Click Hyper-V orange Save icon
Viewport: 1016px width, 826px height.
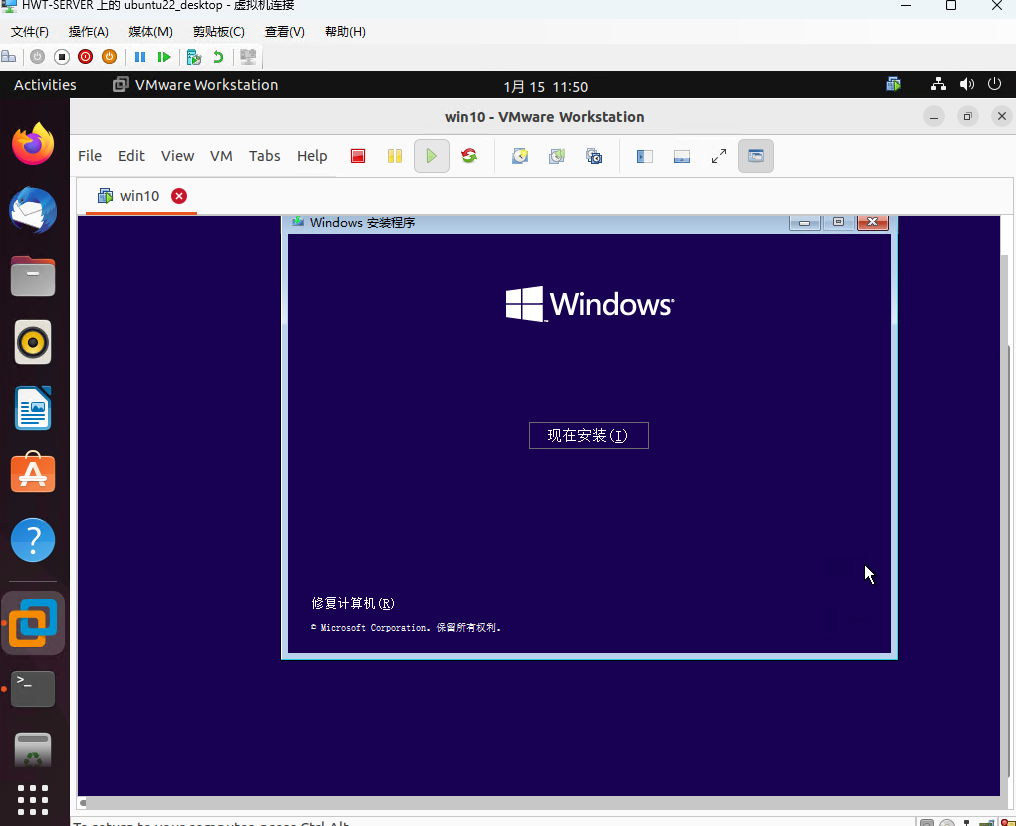(110, 57)
